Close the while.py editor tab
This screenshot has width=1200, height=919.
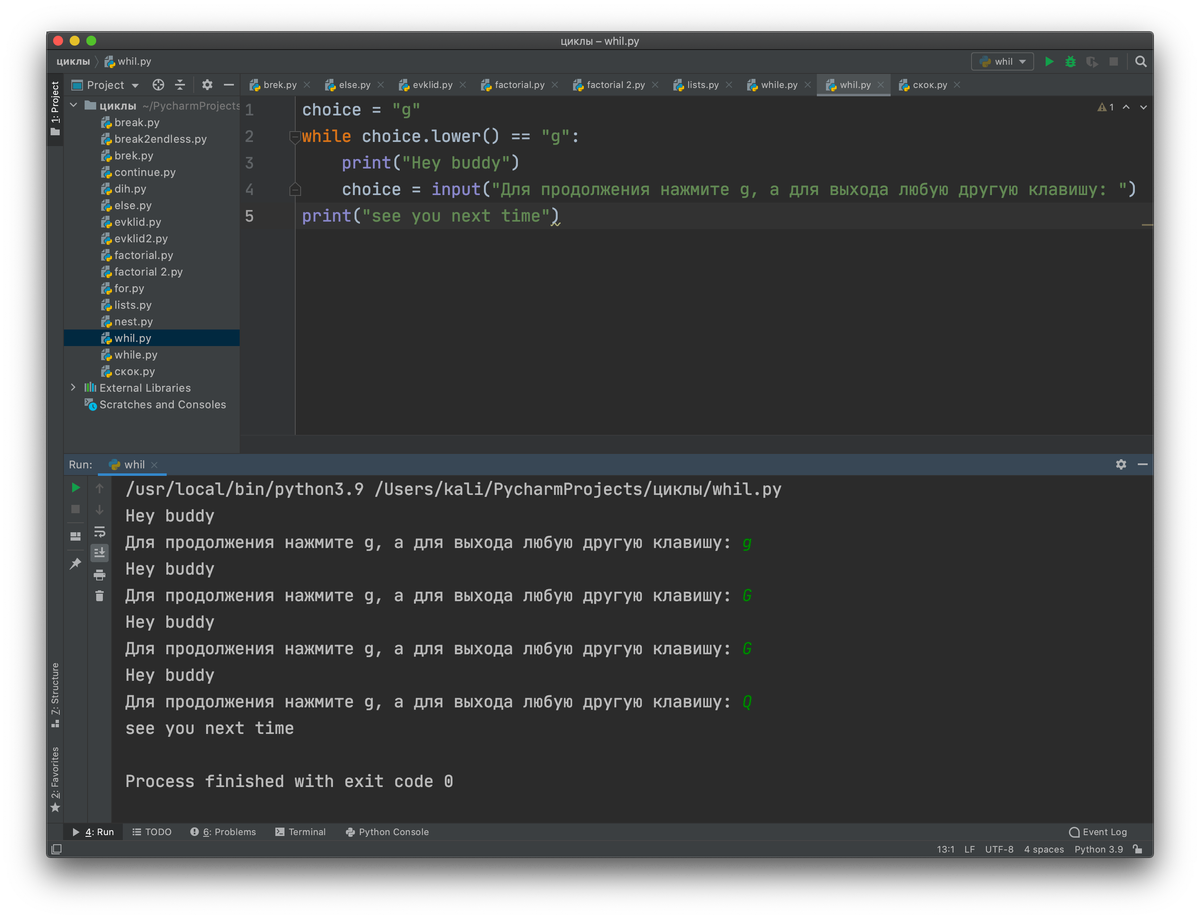807,85
